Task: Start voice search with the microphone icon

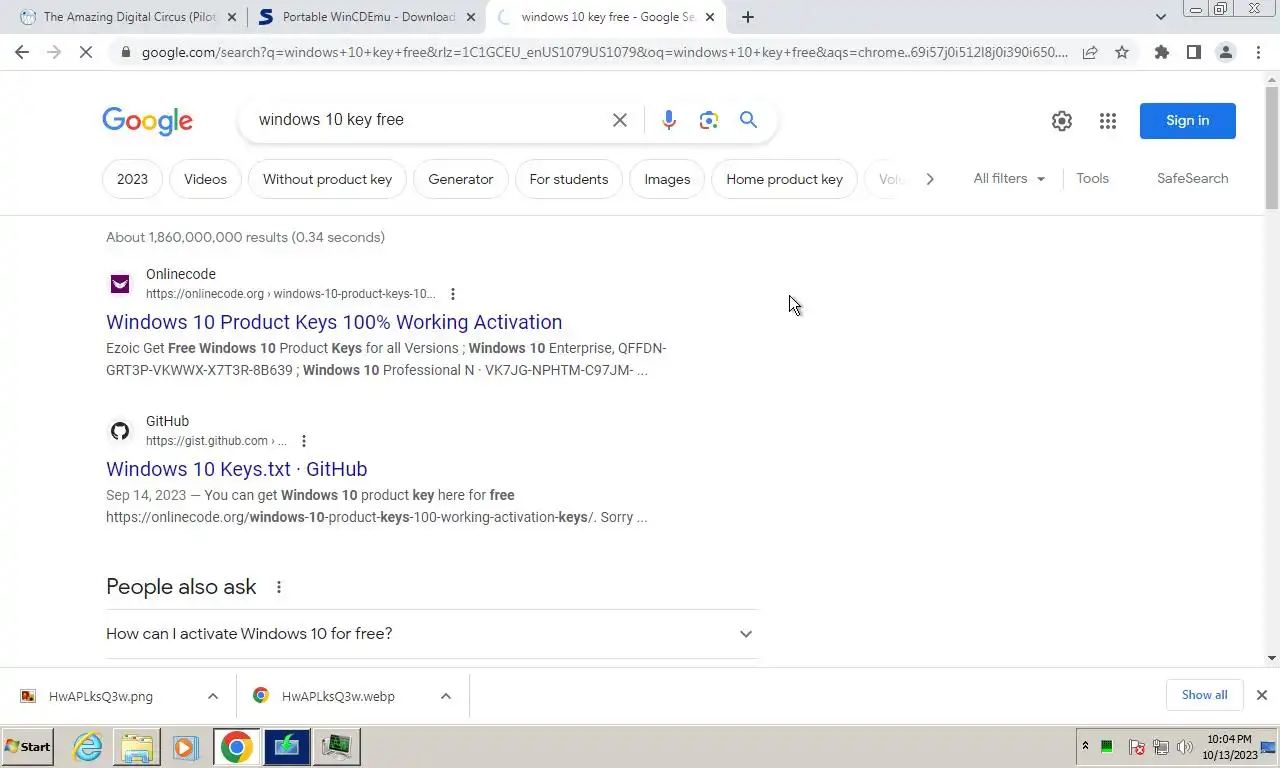Action: pos(669,120)
